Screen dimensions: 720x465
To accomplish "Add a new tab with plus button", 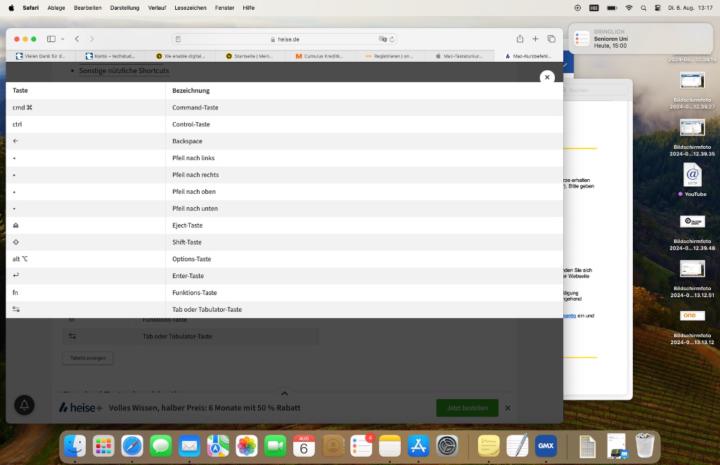I will (535, 39).
